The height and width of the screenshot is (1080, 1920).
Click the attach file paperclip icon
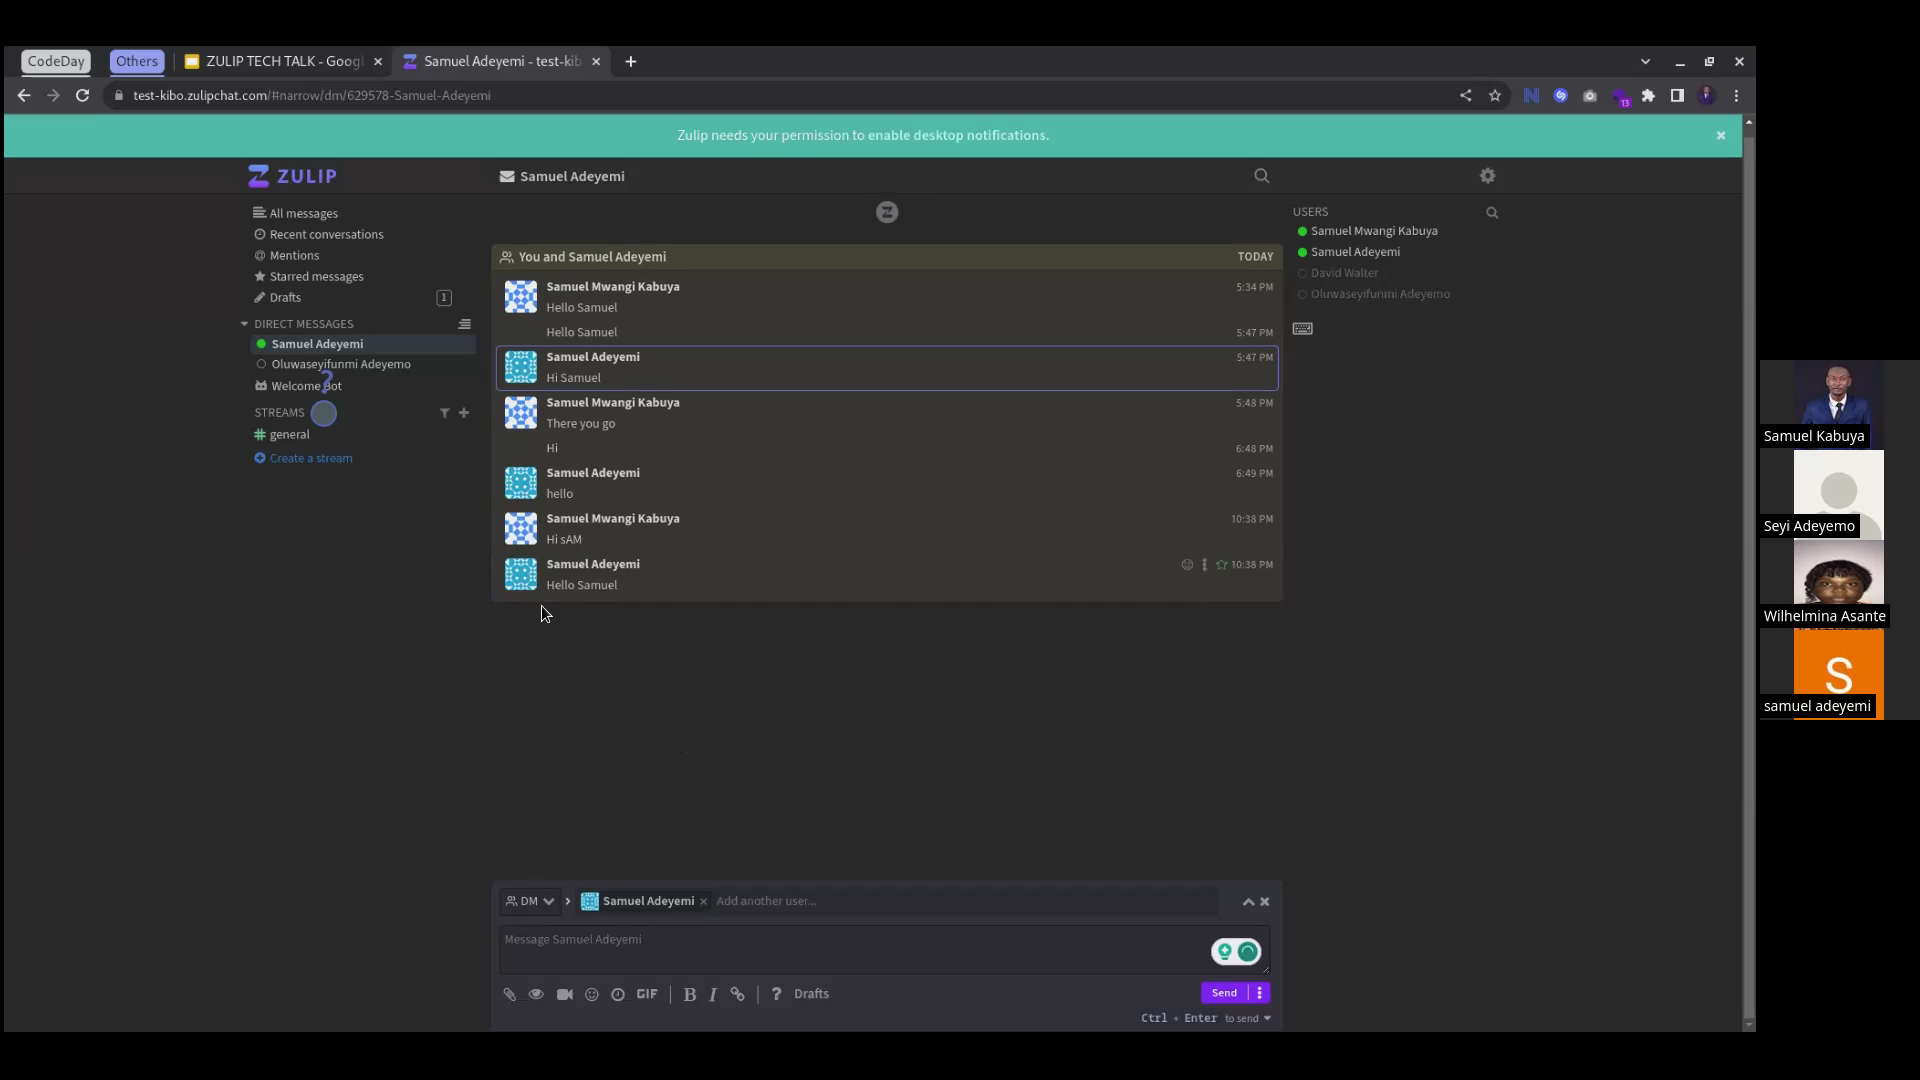point(509,994)
